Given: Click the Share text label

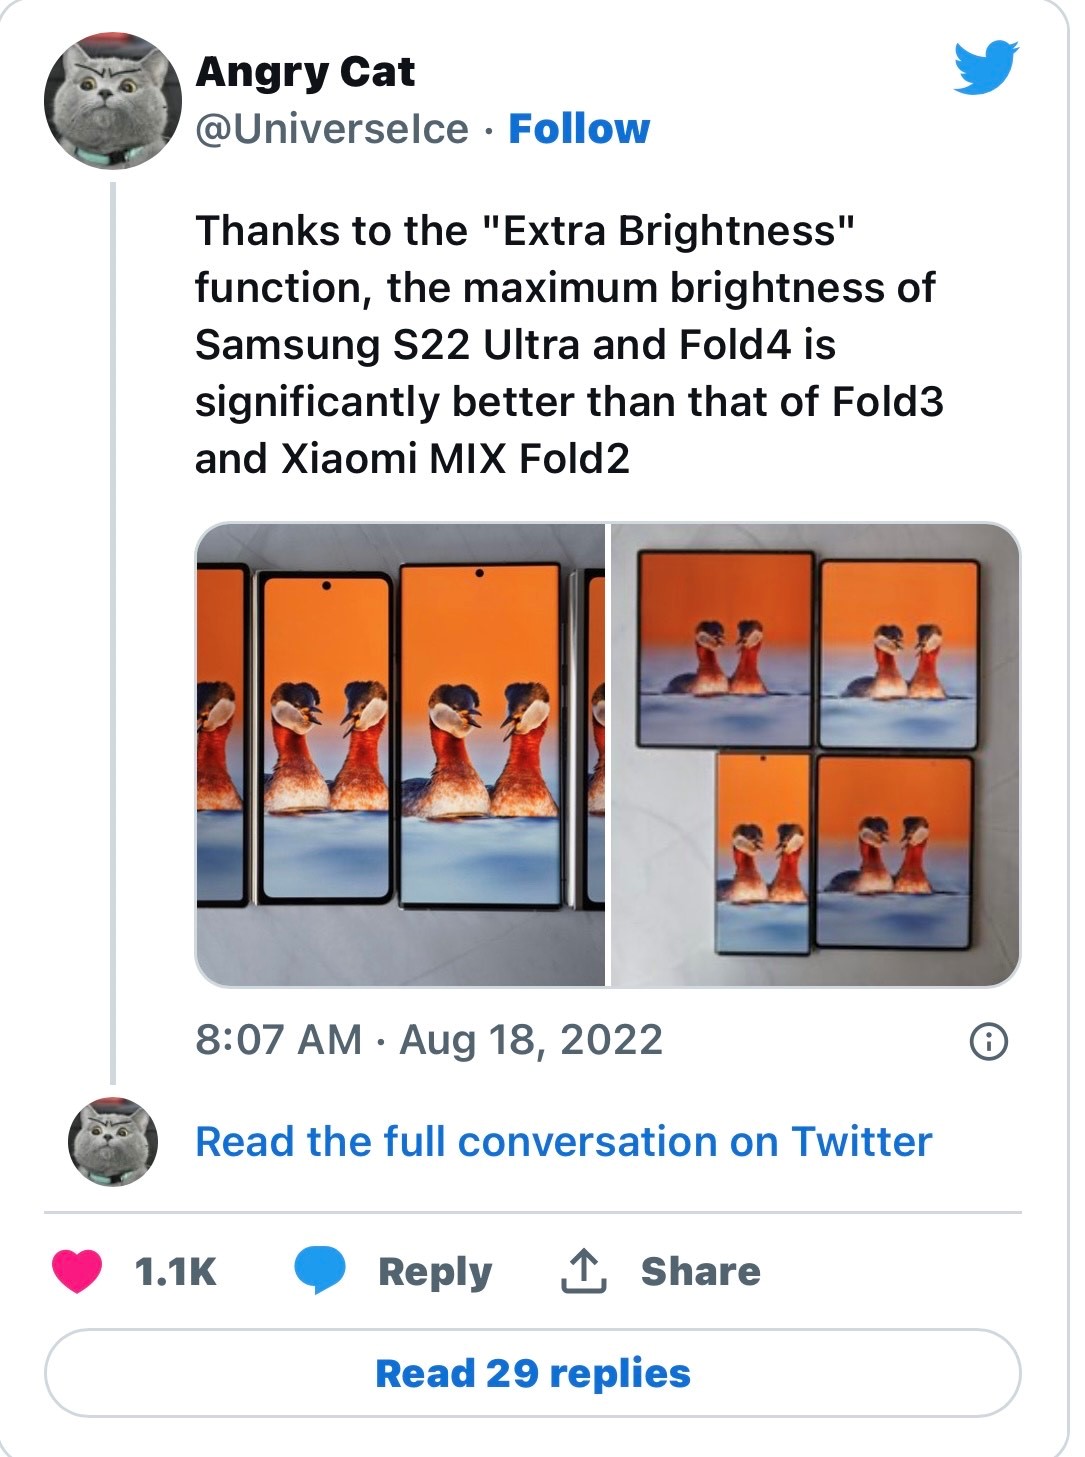Looking at the screenshot, I should pyautogui.click(x=700, y=1271).
